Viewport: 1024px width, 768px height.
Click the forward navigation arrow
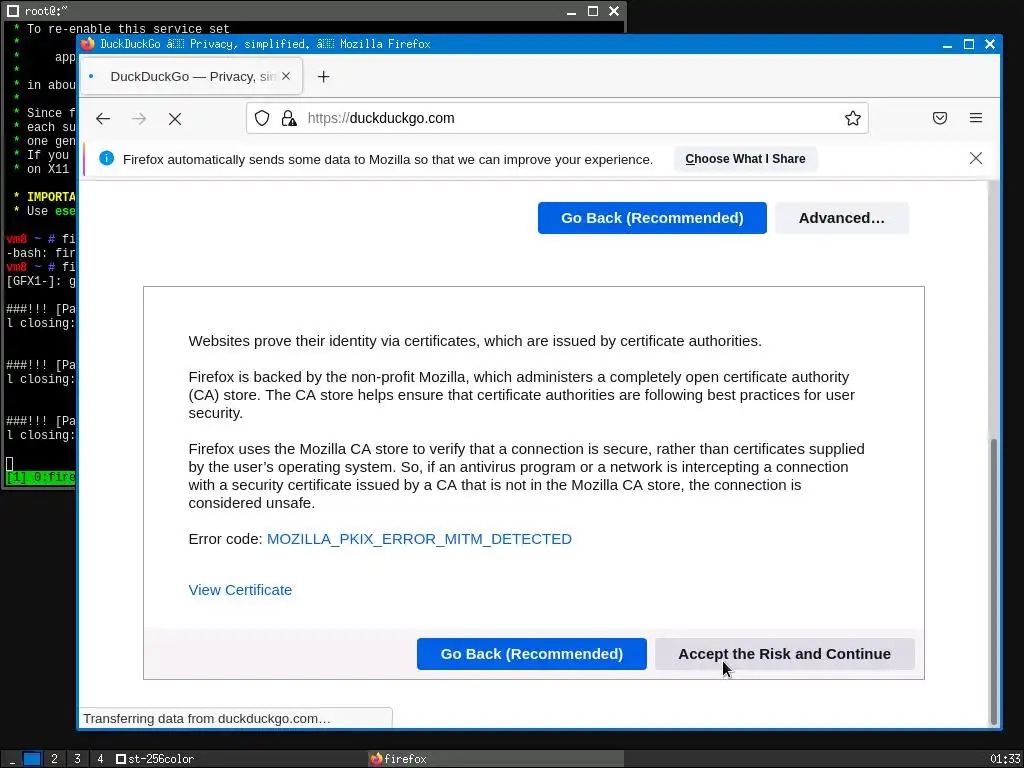pyautogui.click(x=138, y=118)
